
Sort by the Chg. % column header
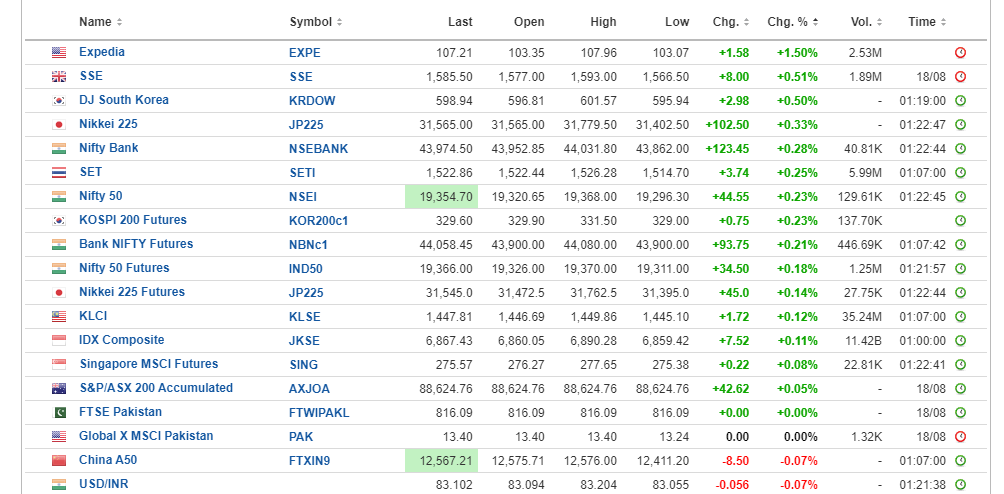pyautogui.click(x=793, y=22)
